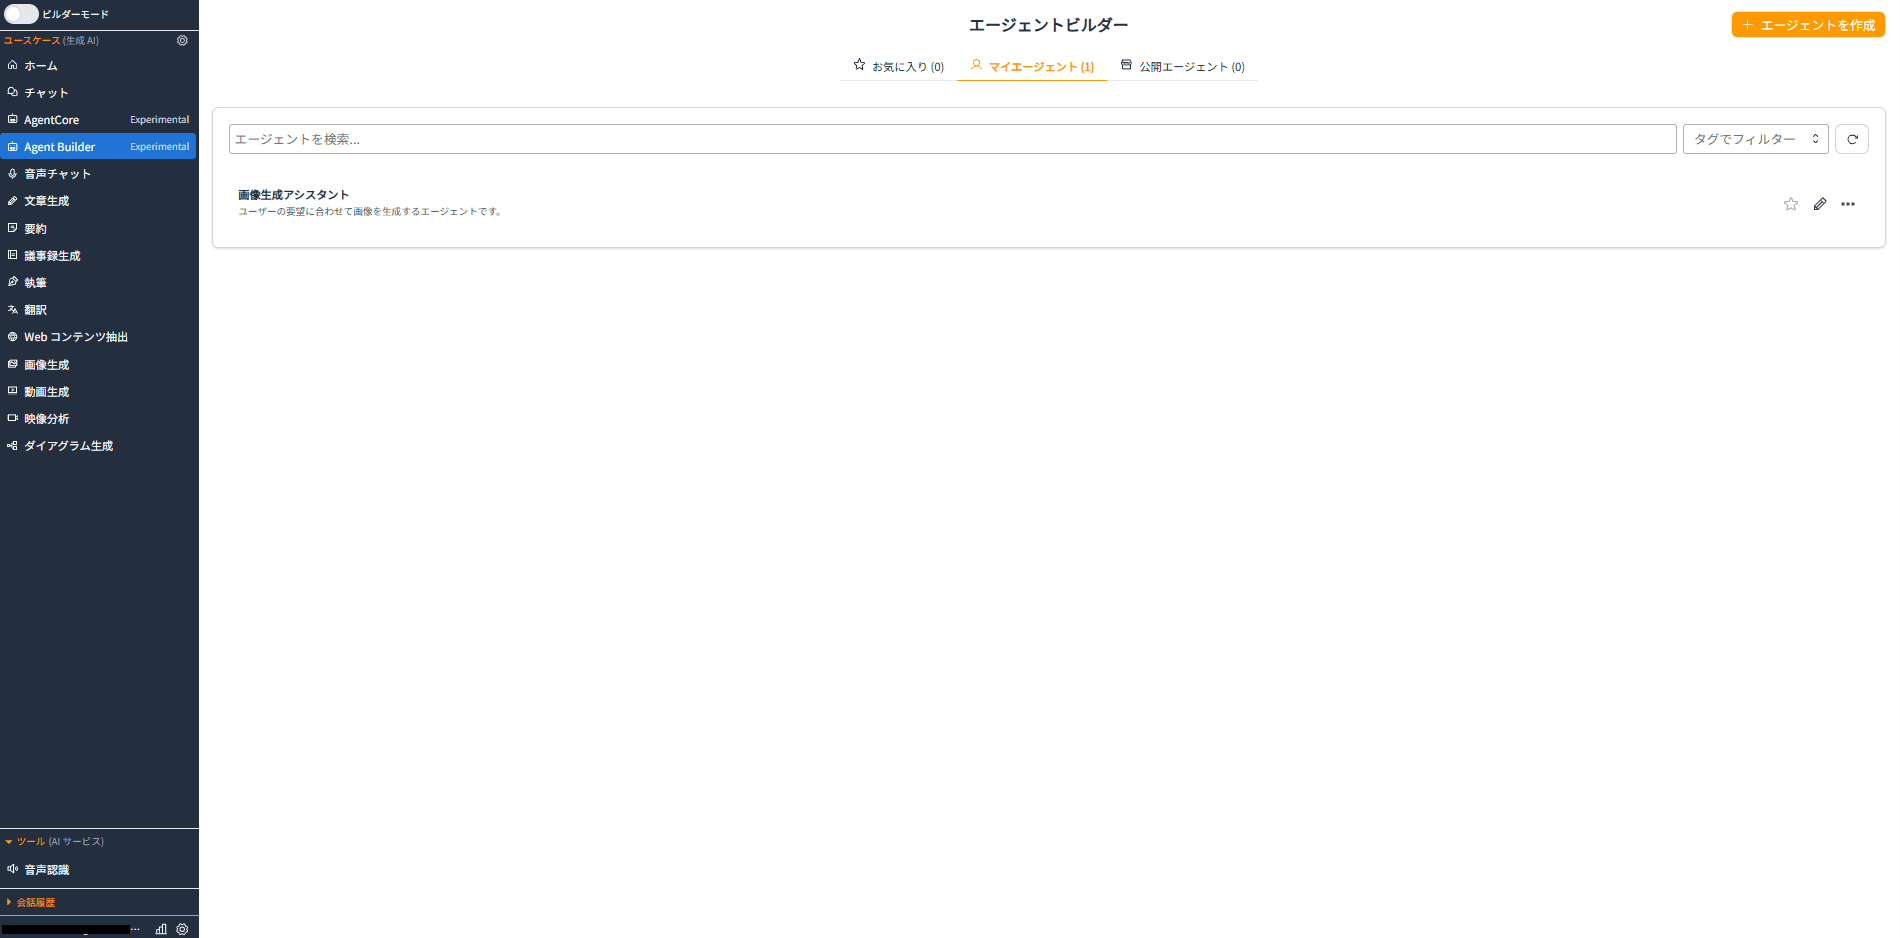
Task: Select ダイアグラム生成 in the sidebar
Action: pos(69,445)
